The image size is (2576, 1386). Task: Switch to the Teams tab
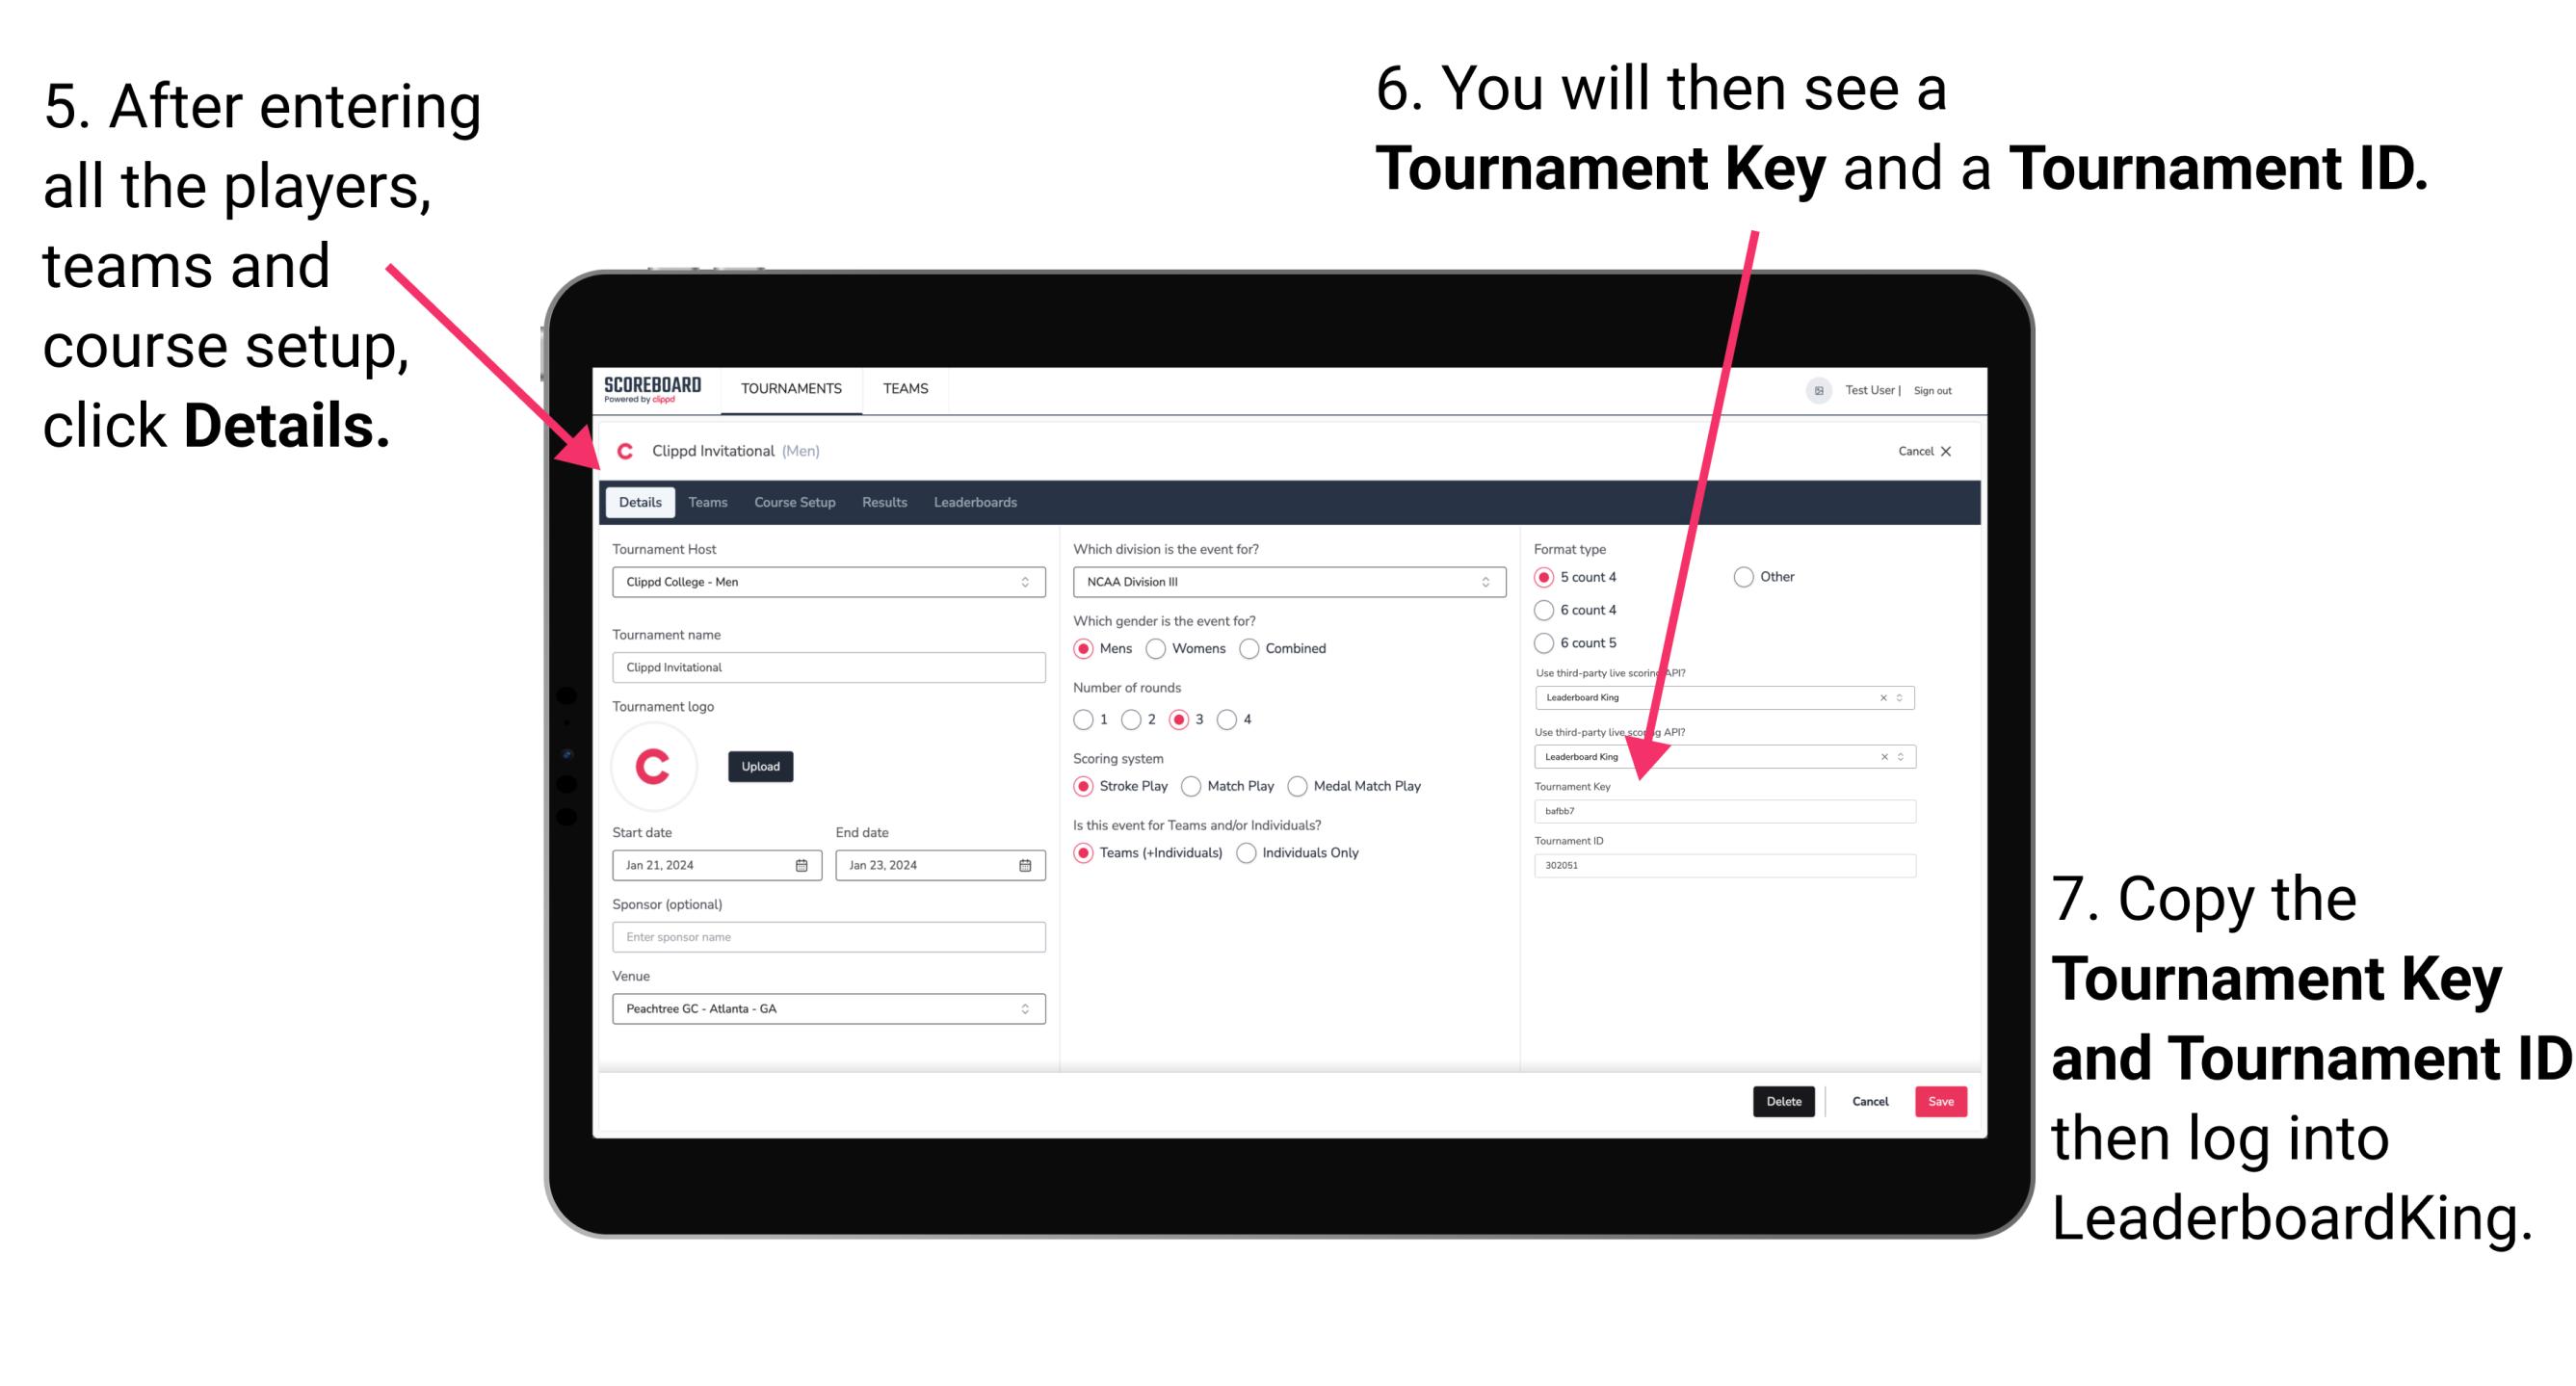pyautogui.click(x=714, y=502)
